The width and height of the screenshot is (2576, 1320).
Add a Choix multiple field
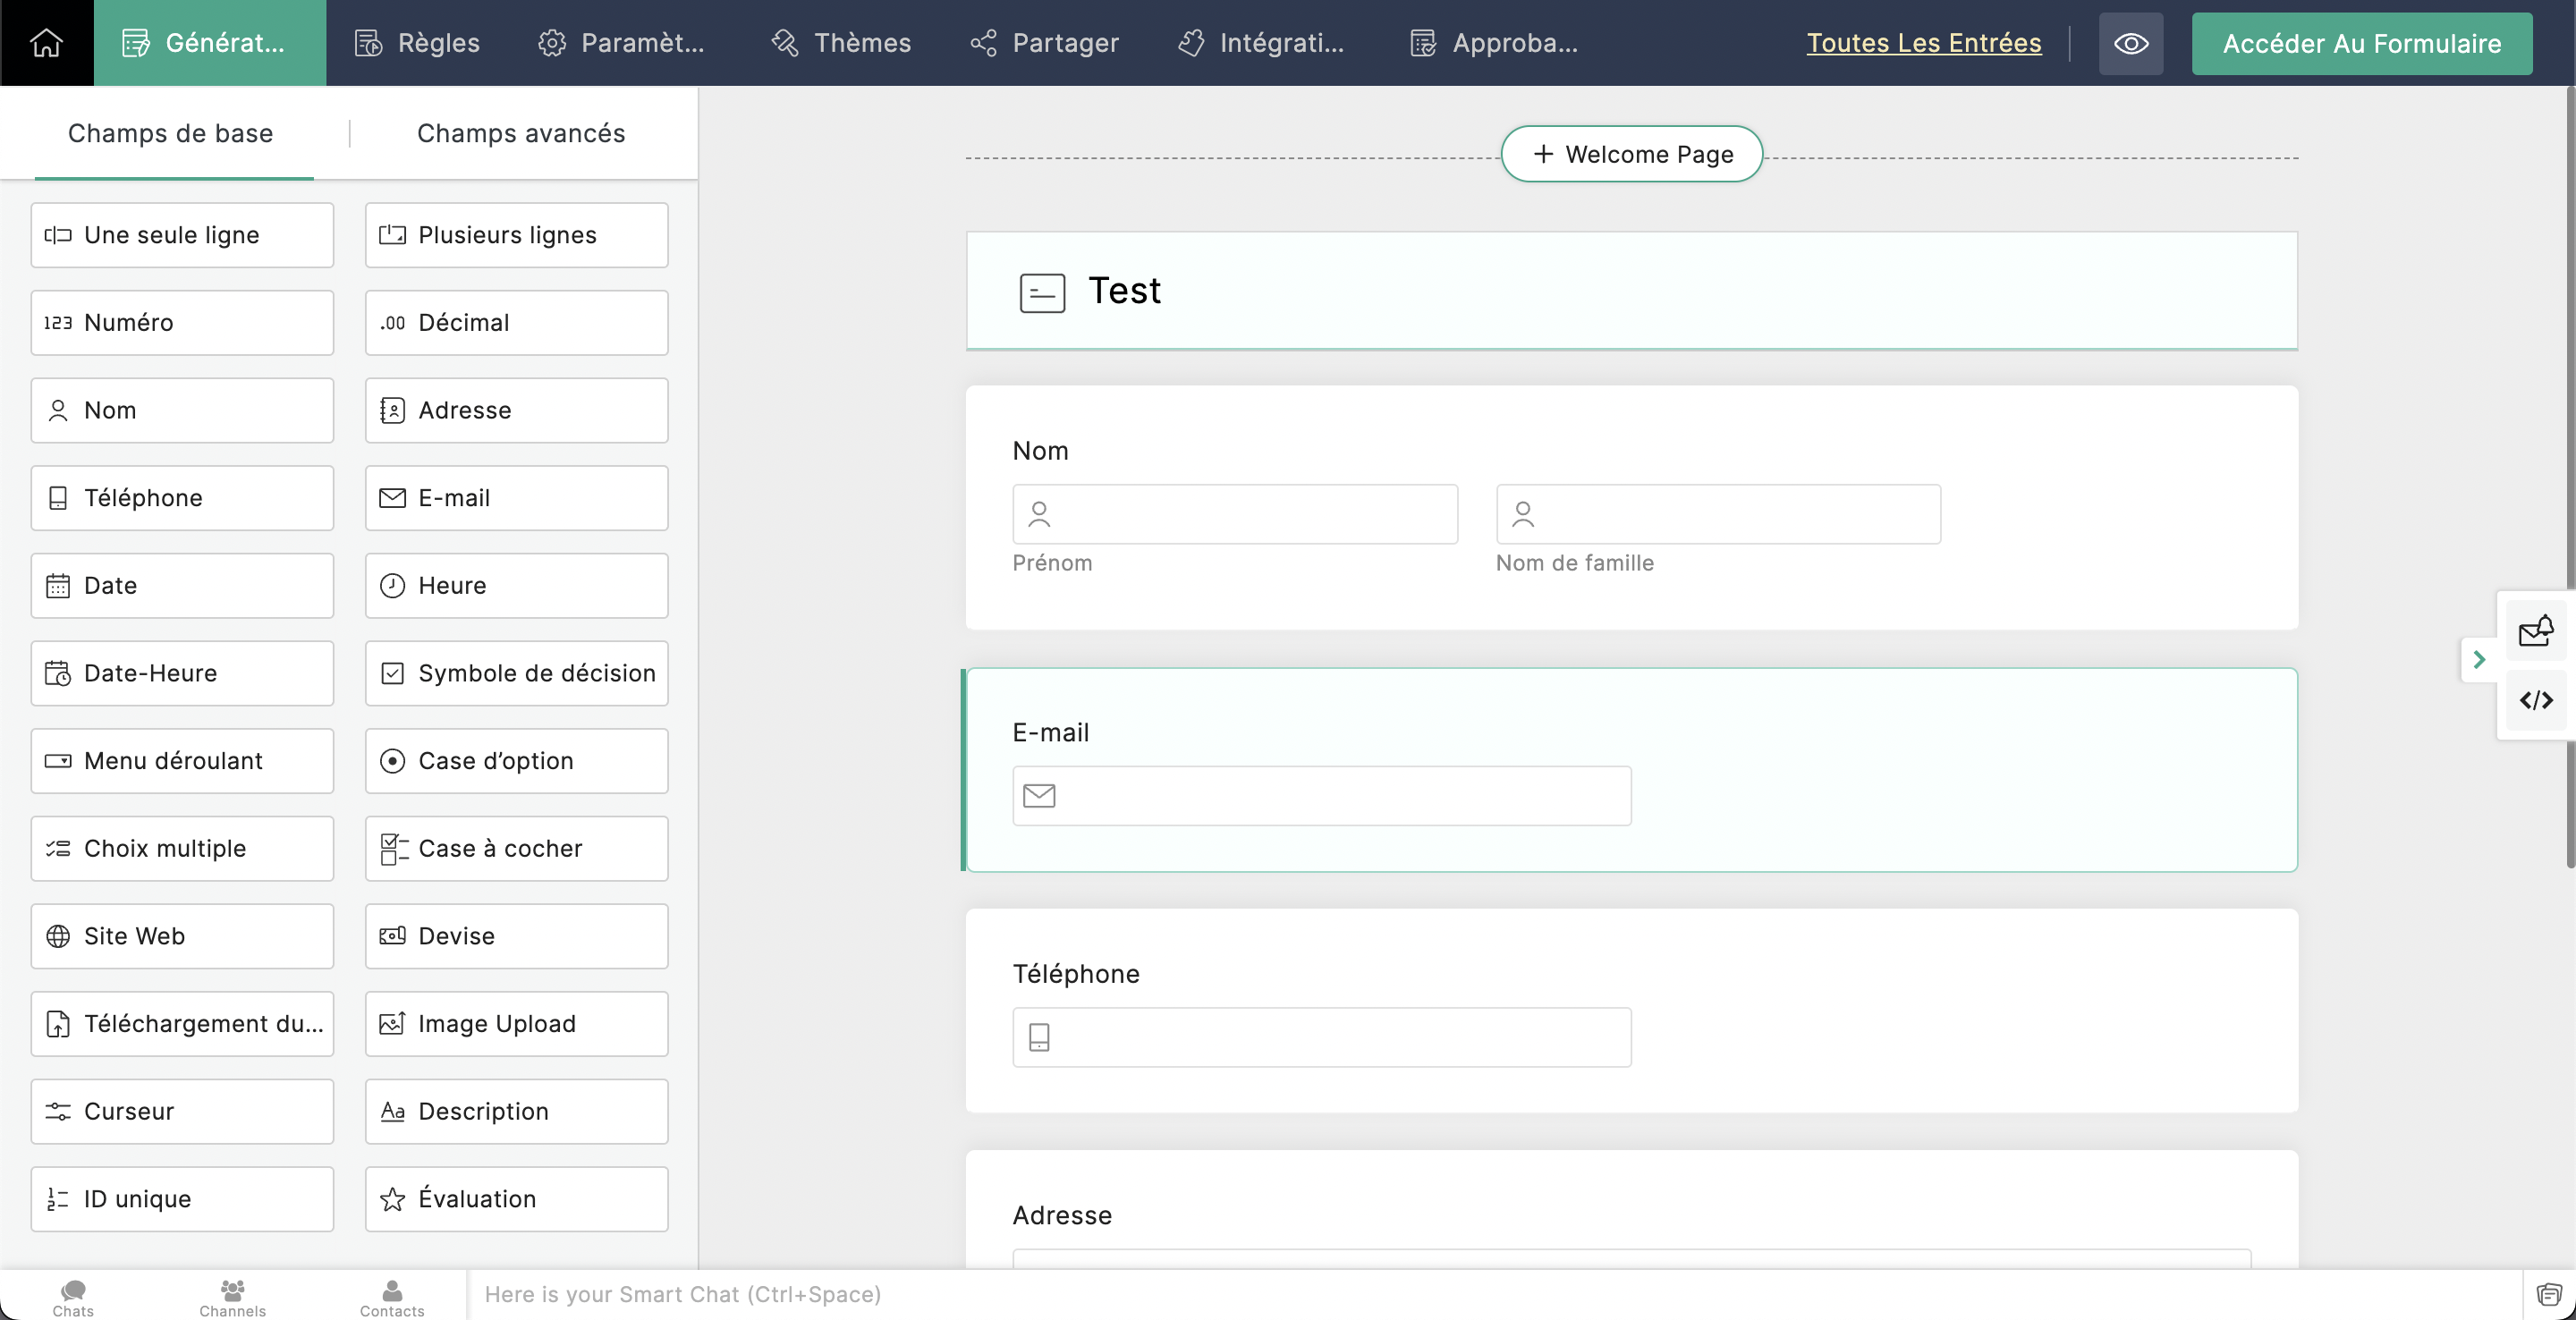click(182, 848)
